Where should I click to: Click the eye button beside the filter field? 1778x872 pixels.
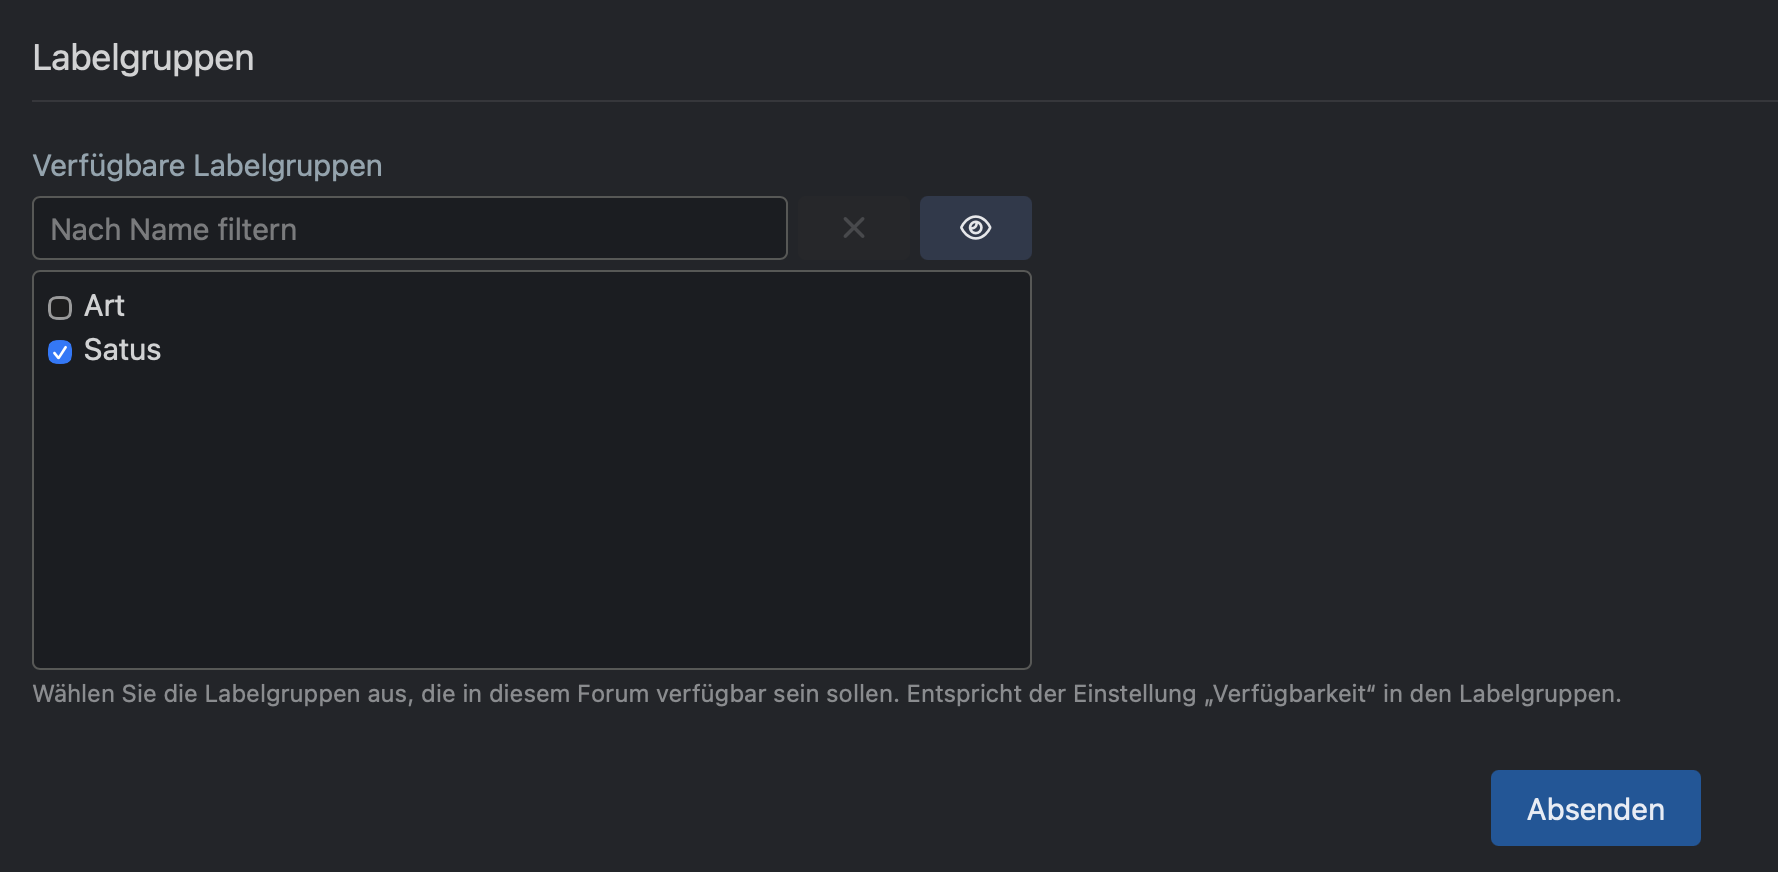[975, 228]
